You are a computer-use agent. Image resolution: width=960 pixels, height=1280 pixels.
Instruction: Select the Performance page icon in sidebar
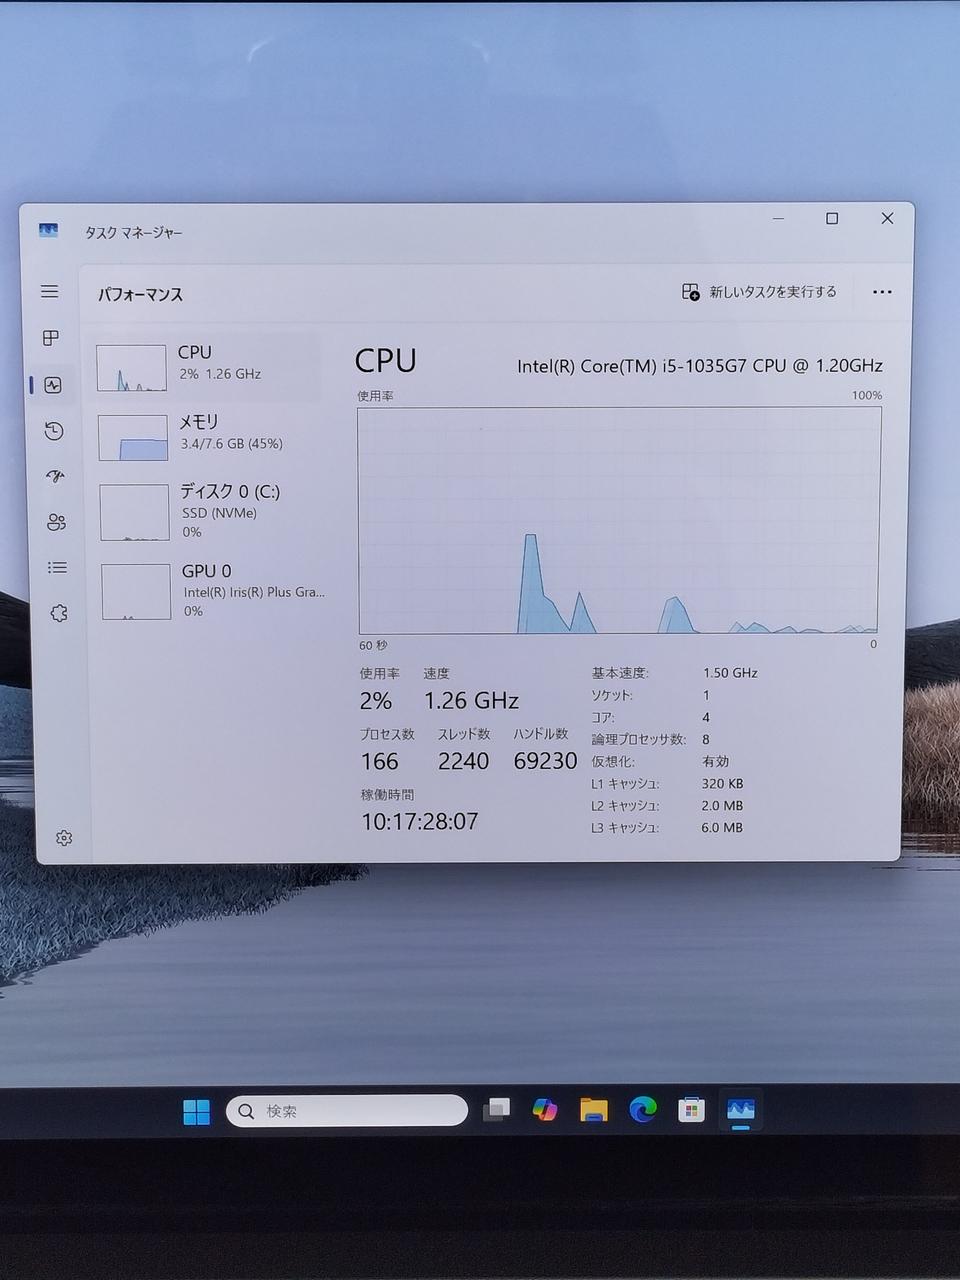coord(53,385)
